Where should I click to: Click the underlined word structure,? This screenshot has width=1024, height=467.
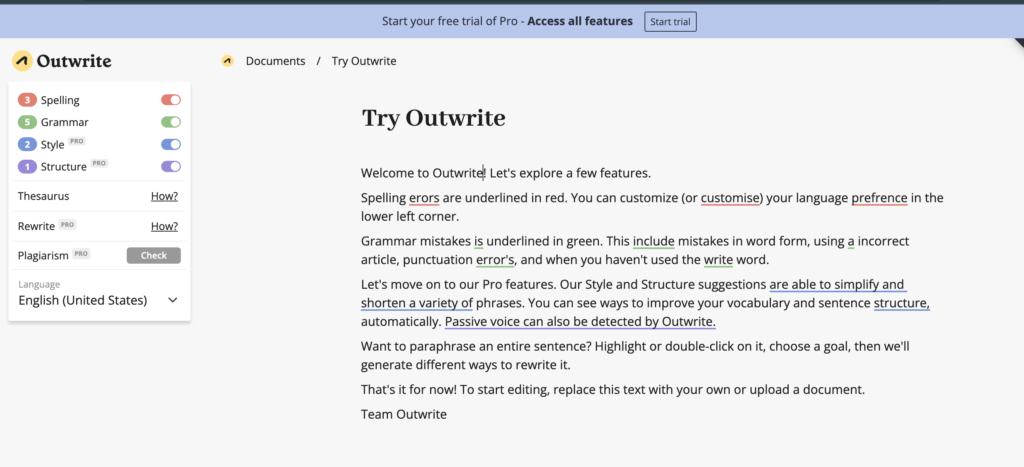click(902, 304)
